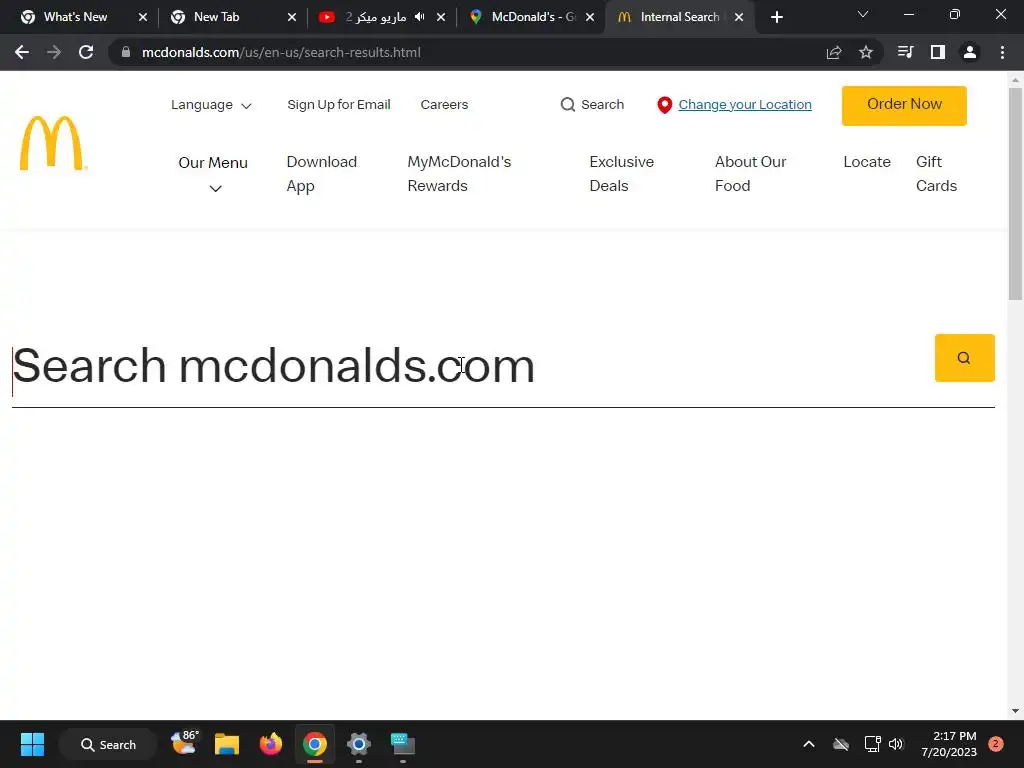
Task: Open About Our Food page
Action: click(x=750, y=174)
